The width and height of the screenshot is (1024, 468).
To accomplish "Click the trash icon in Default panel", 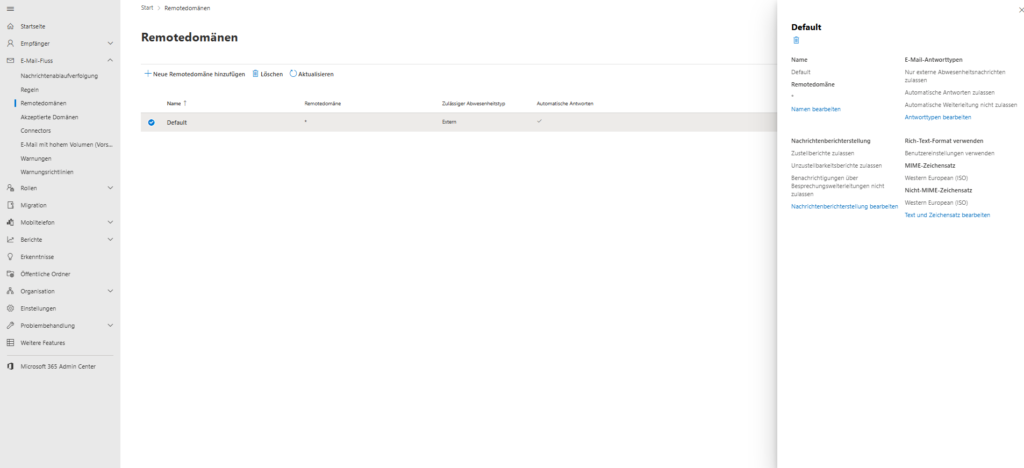I will coord(796,41).
